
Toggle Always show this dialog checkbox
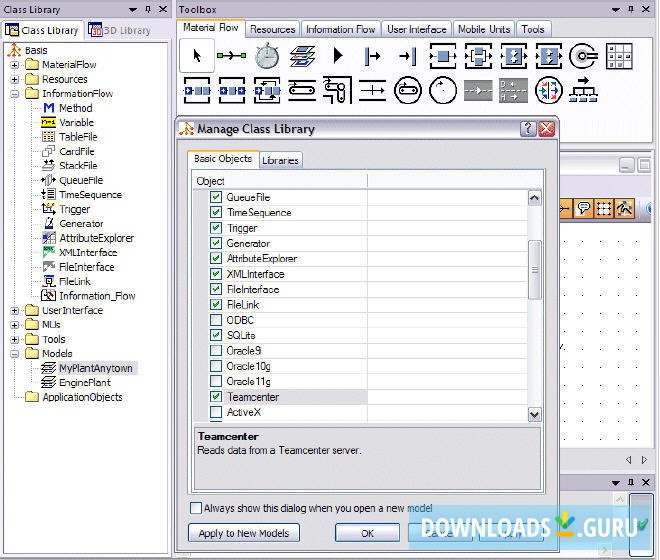pyautogui.click(x=196, y=508)
